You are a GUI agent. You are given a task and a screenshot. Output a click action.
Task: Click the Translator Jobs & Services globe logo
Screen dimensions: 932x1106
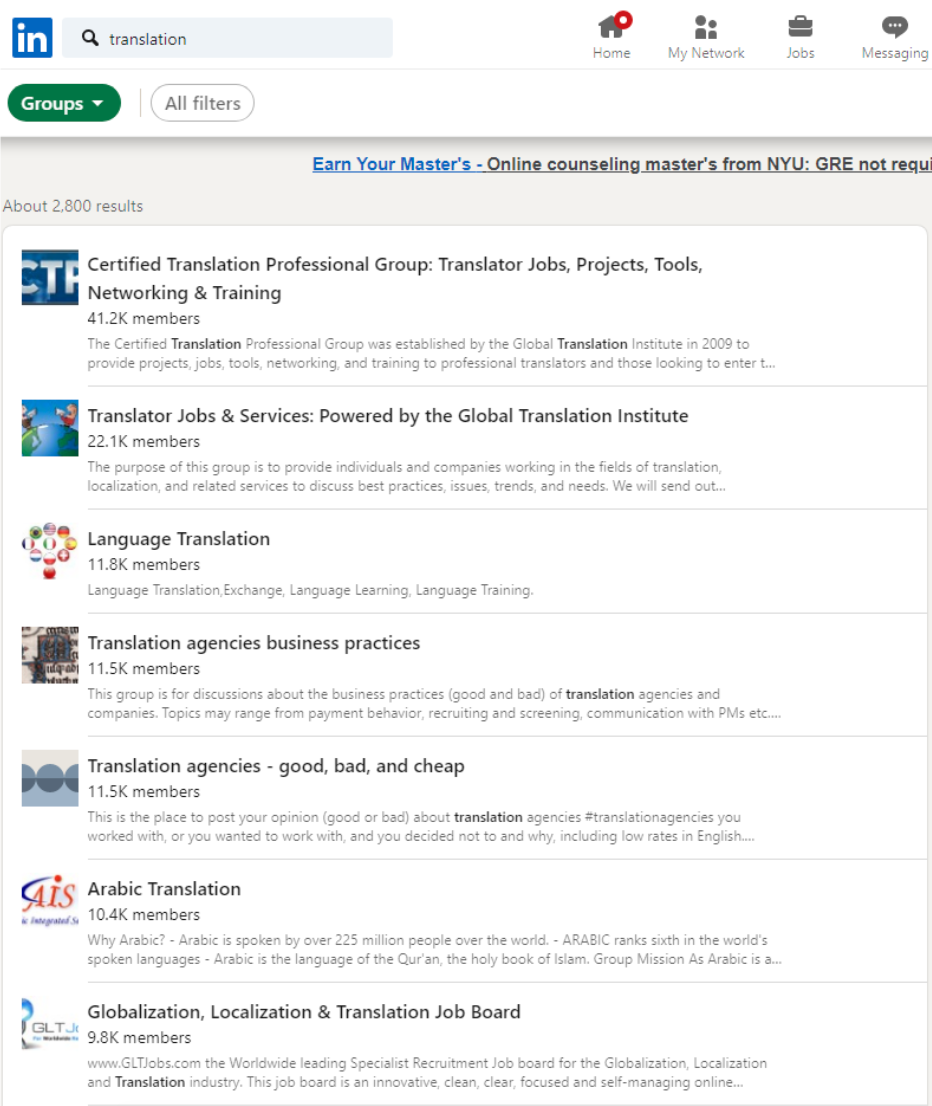pos(50,428)
